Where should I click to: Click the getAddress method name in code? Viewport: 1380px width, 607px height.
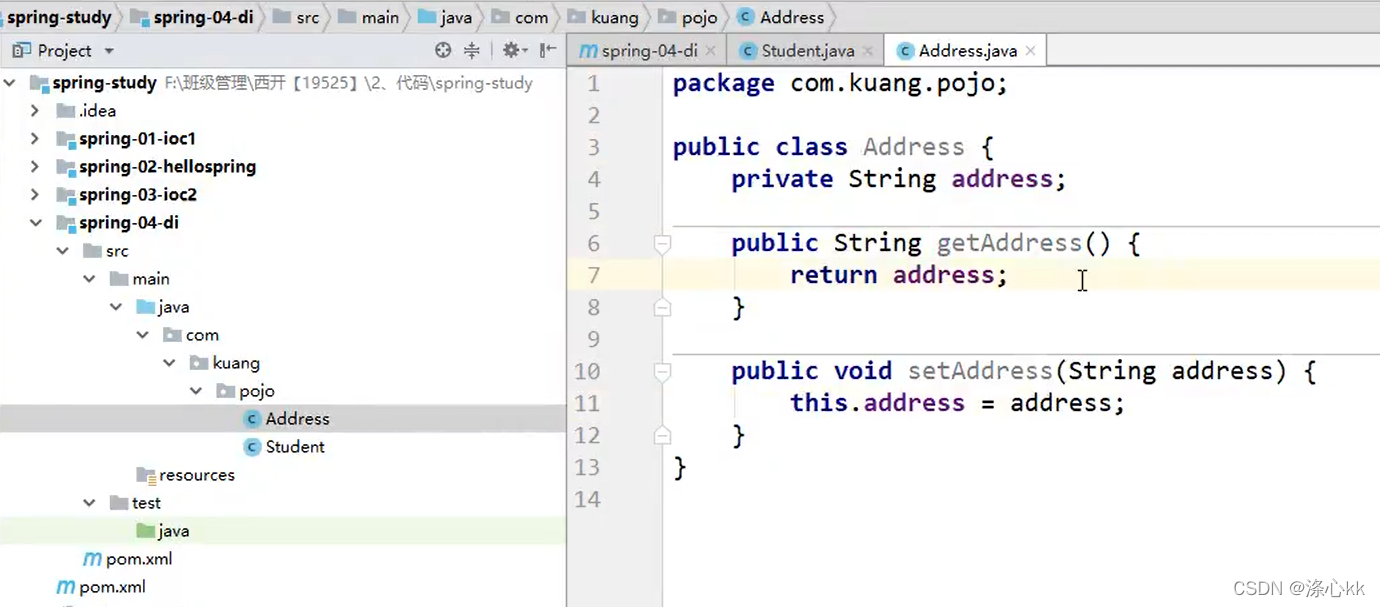pos(1009,243)
